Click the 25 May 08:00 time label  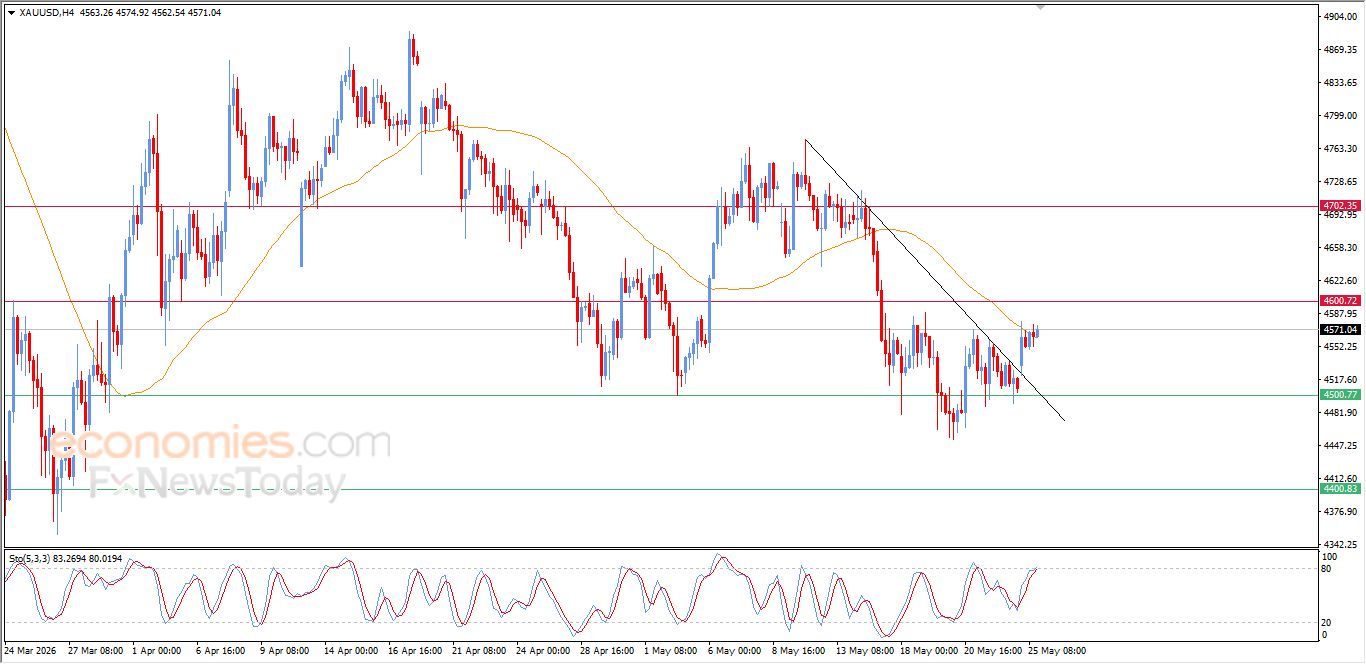[1056, 651]
